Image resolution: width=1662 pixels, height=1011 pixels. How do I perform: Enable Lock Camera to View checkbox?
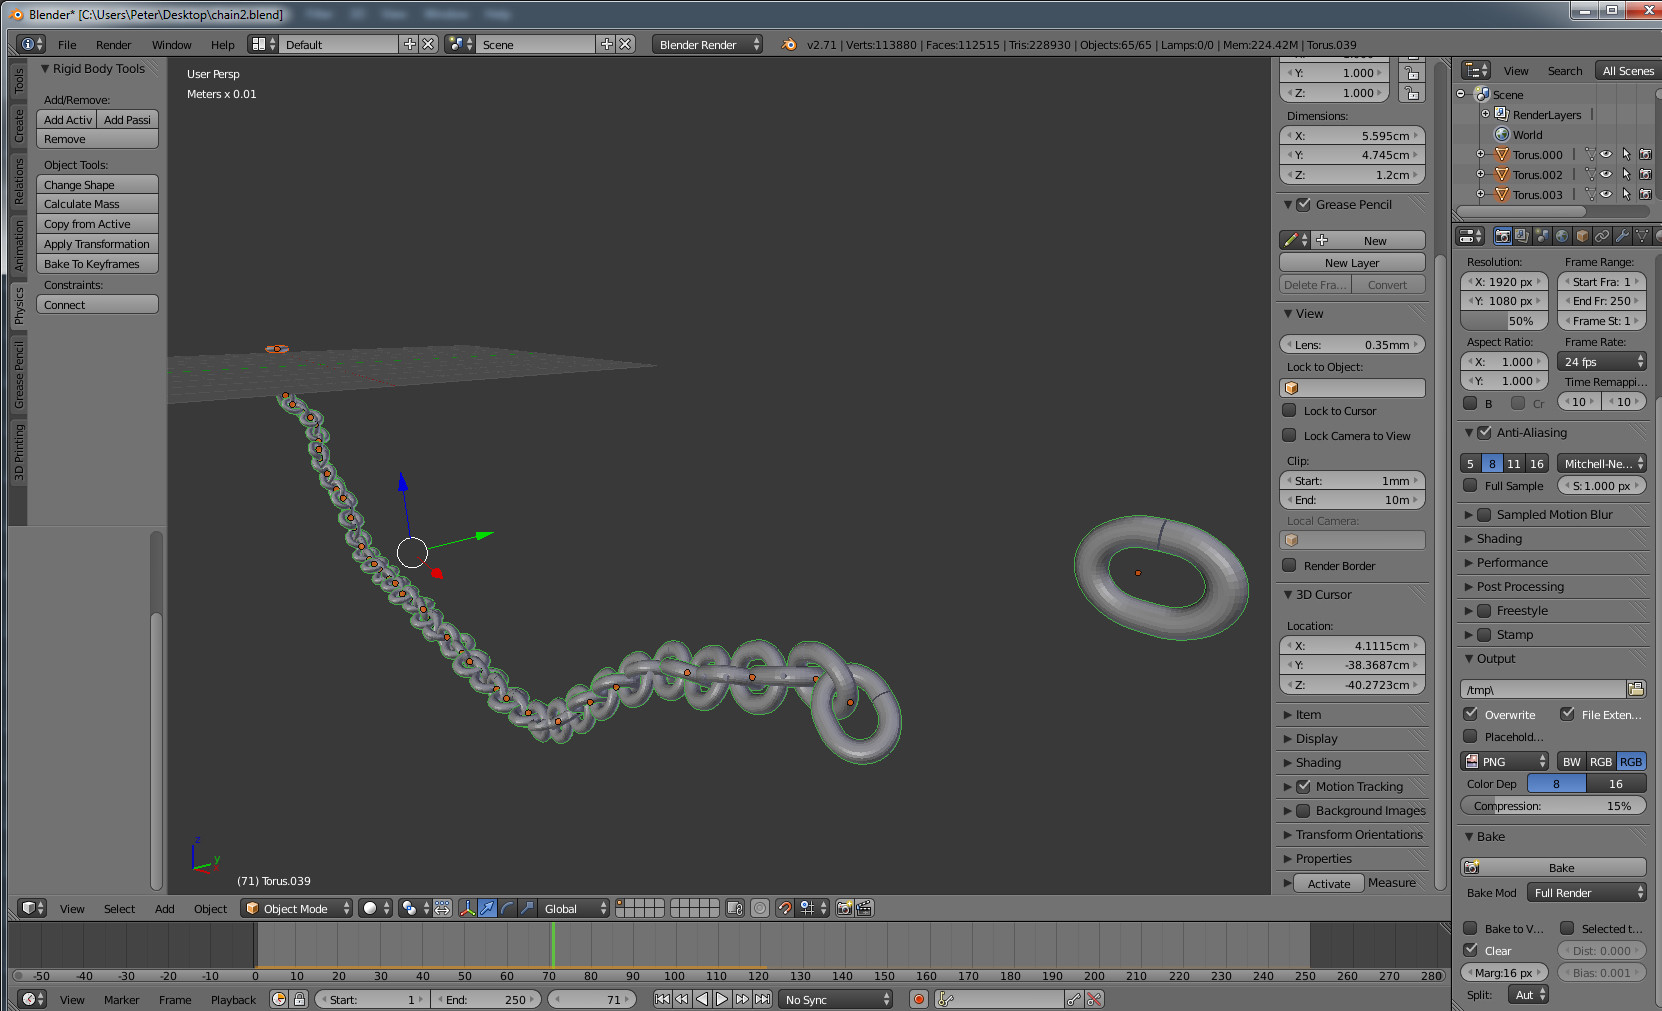click(x=1289, y=435)
